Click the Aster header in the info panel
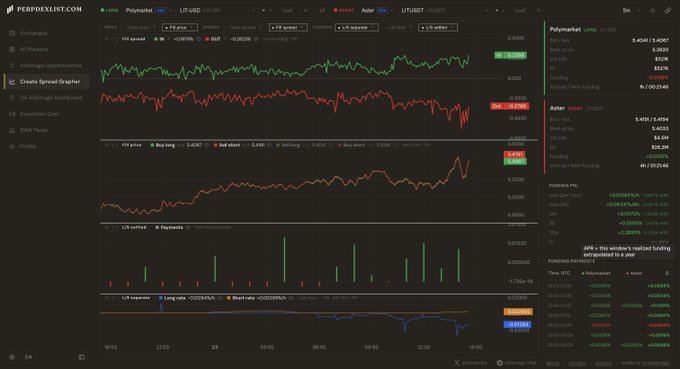This screenshot has width=680, height=369. point(557,108)
